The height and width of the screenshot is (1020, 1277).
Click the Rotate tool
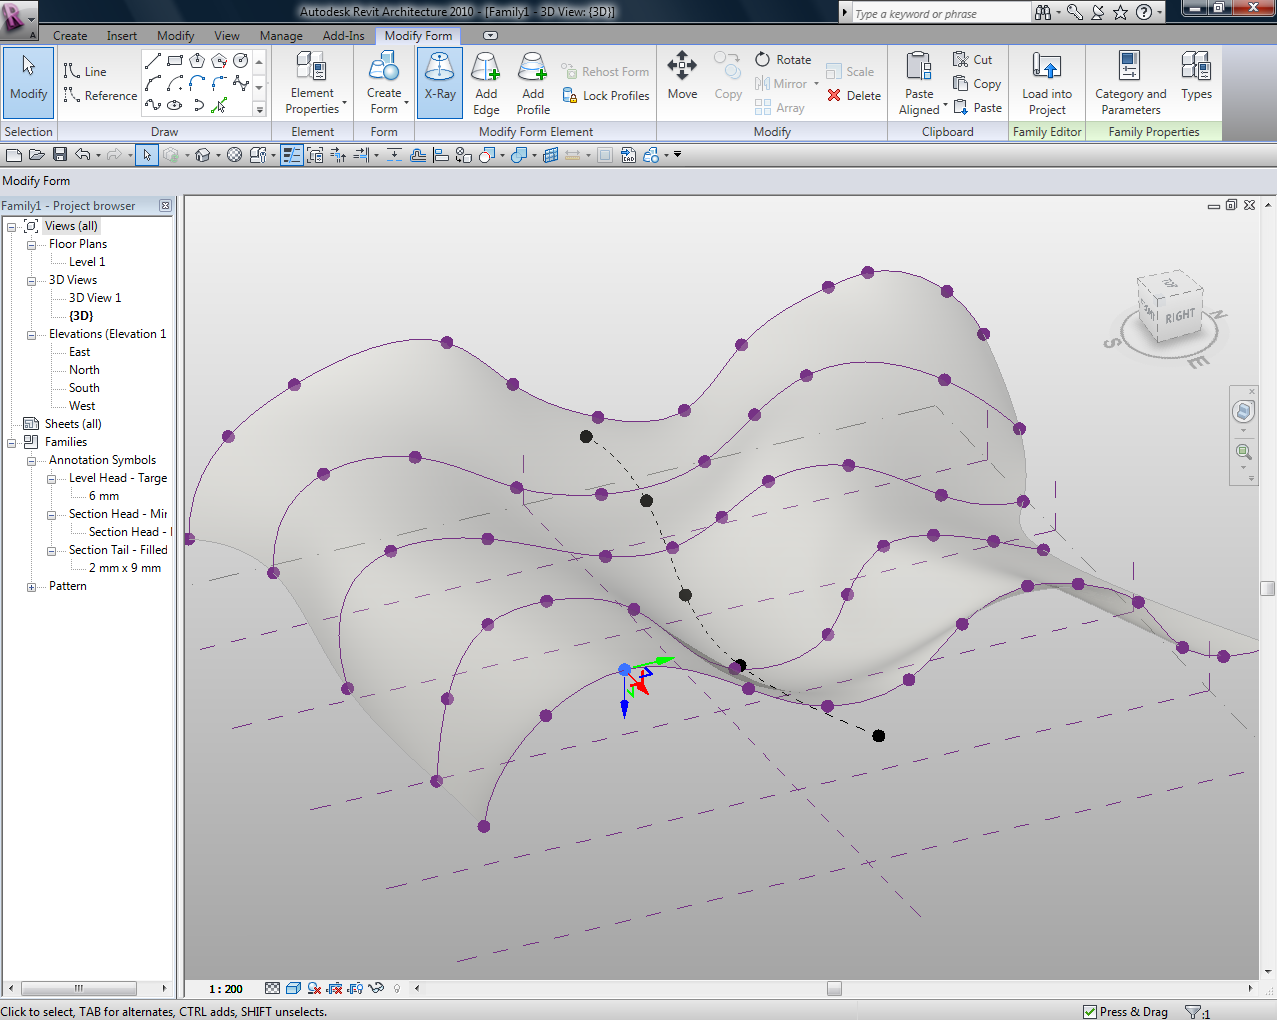click(783, 60)
